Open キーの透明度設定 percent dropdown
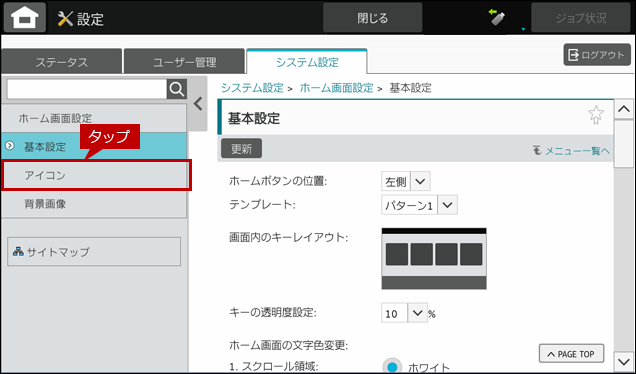 point(404,313)
